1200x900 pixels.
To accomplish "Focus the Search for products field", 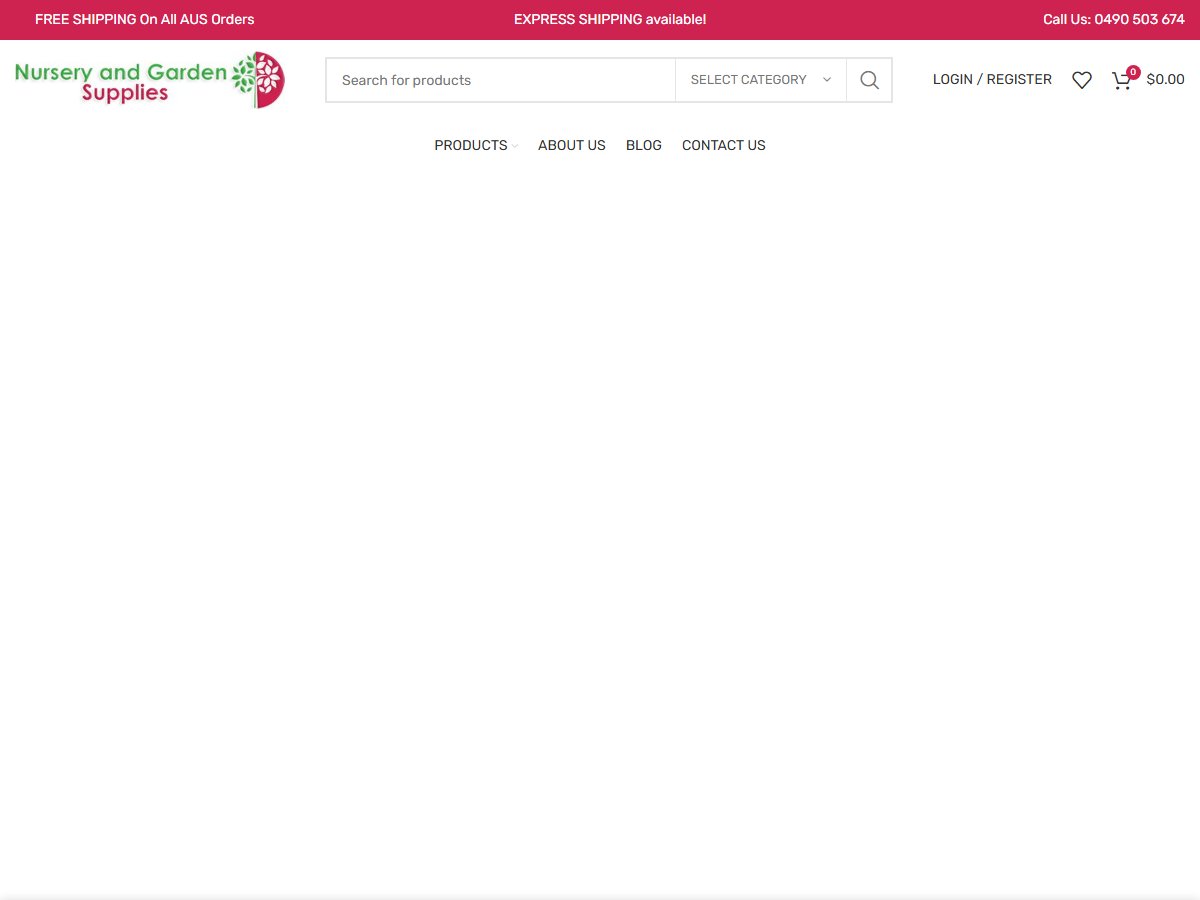I will 501,80.
